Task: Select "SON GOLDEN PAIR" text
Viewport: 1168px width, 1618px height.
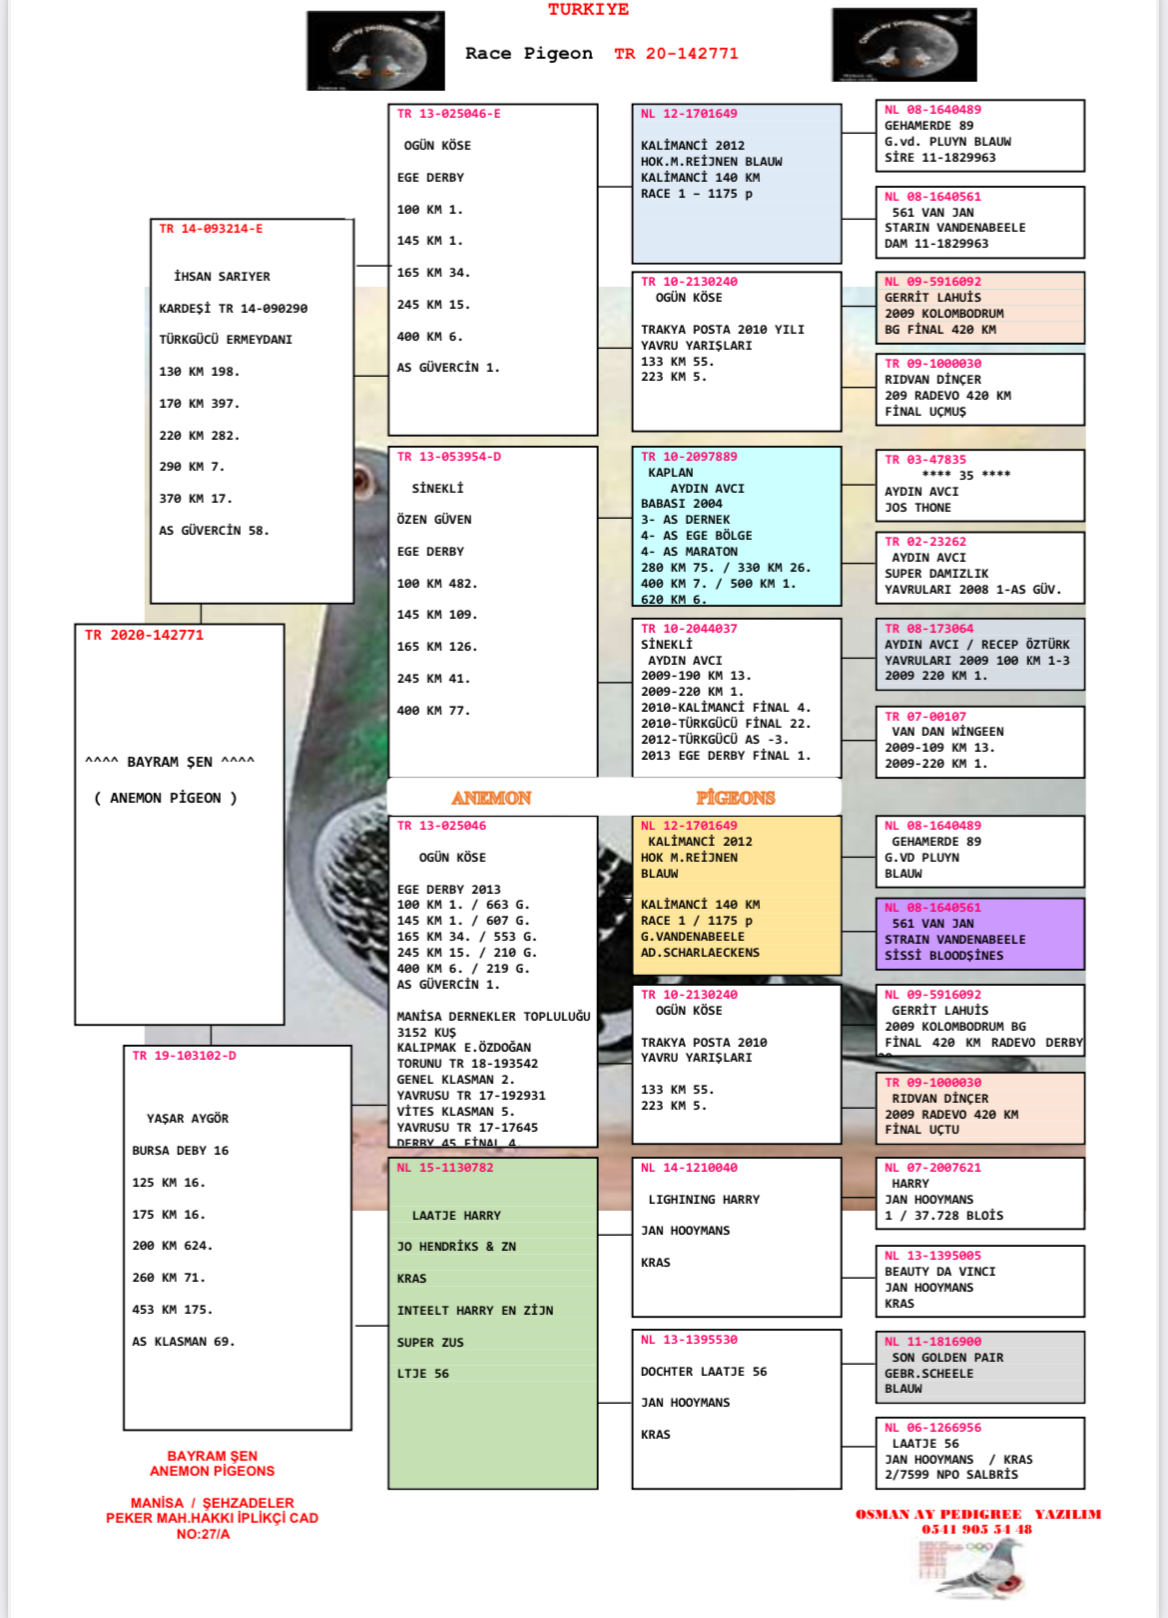Action: point(948,1357)
